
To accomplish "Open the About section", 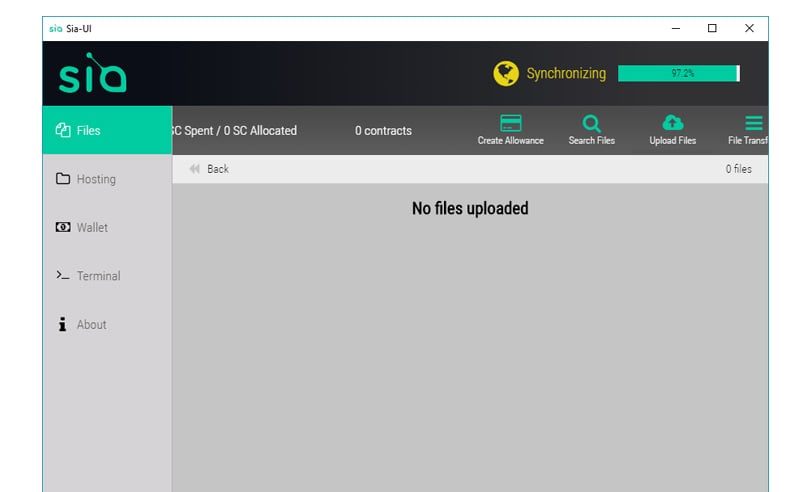I will coord(107,325).
